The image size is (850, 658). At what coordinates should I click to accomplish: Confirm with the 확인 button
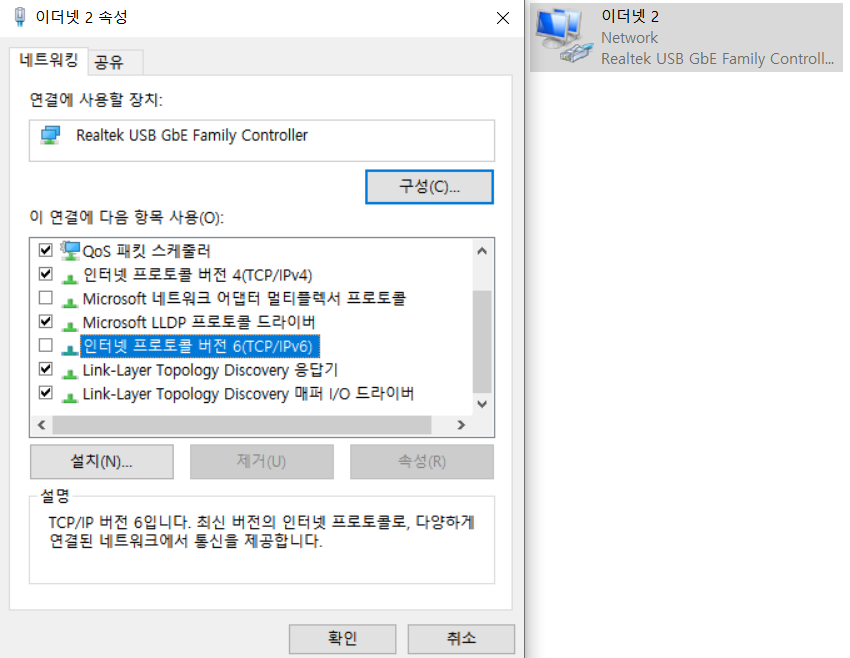(x=343, y=638)
